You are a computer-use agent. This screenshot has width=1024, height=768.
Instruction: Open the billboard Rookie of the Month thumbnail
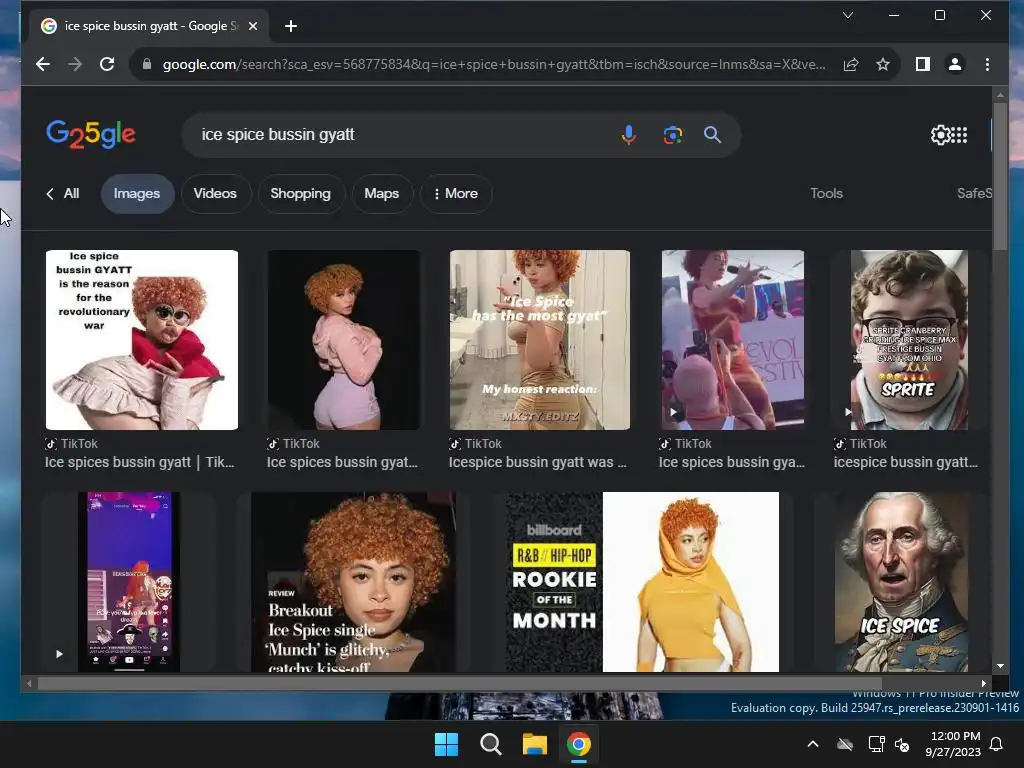point(642,581)
